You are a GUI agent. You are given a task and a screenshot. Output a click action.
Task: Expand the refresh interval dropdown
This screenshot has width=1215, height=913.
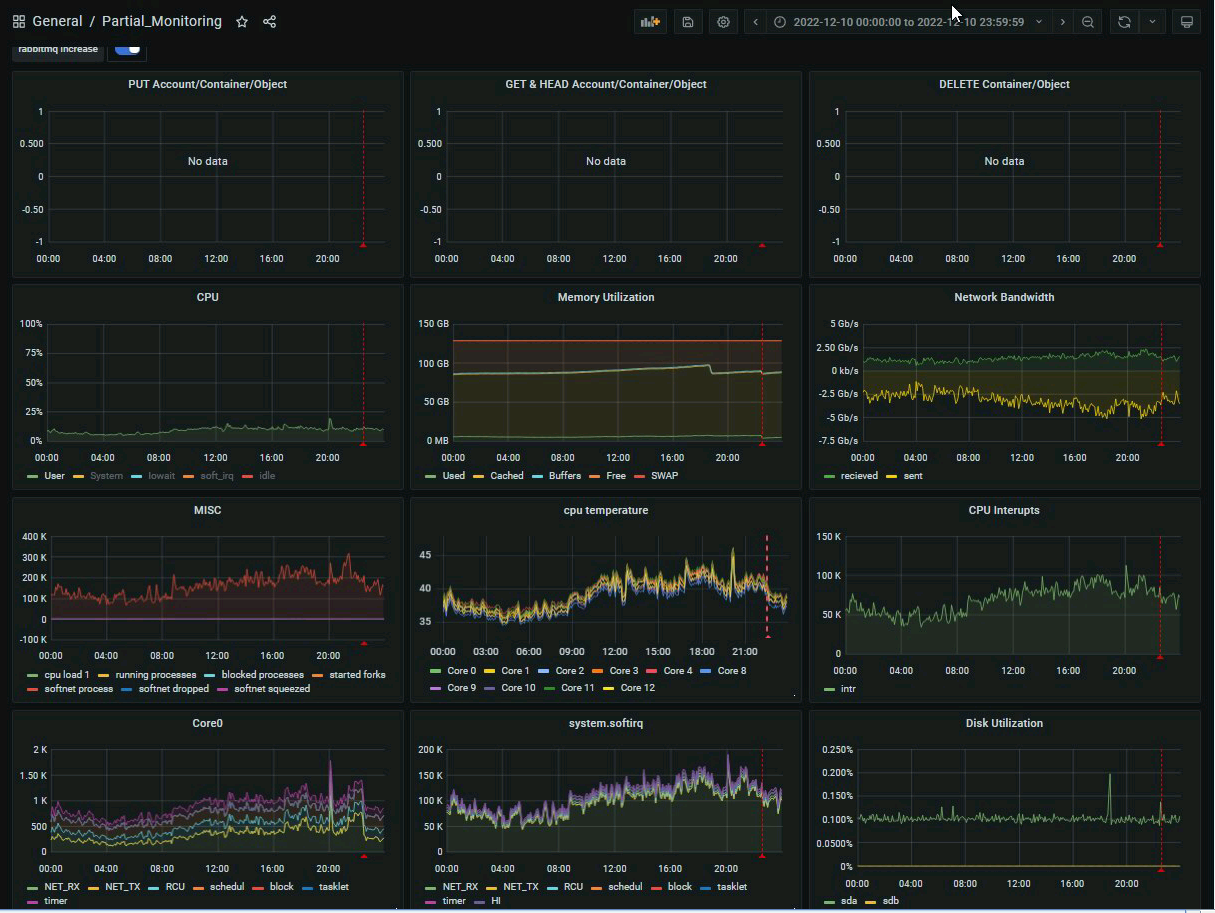1152,22
